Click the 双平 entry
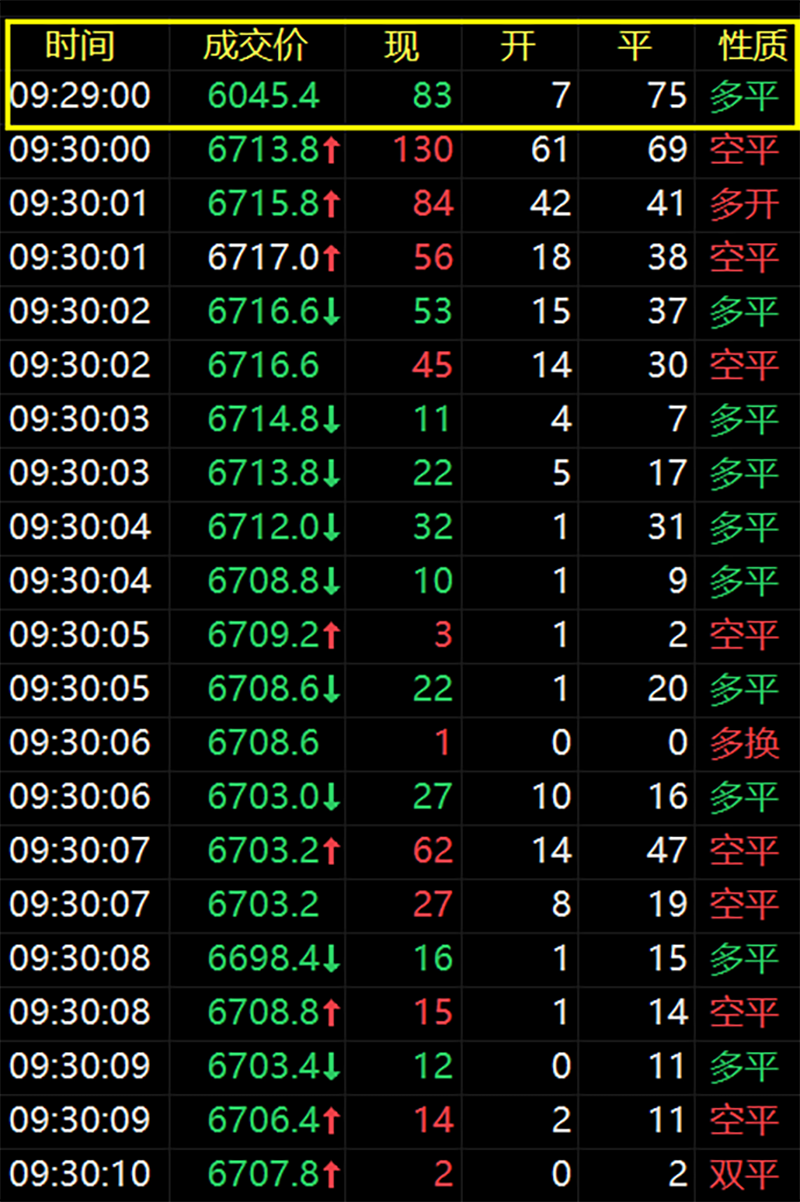The width and height of the screenshot is (800, 1202). (x=744, y=1174)
